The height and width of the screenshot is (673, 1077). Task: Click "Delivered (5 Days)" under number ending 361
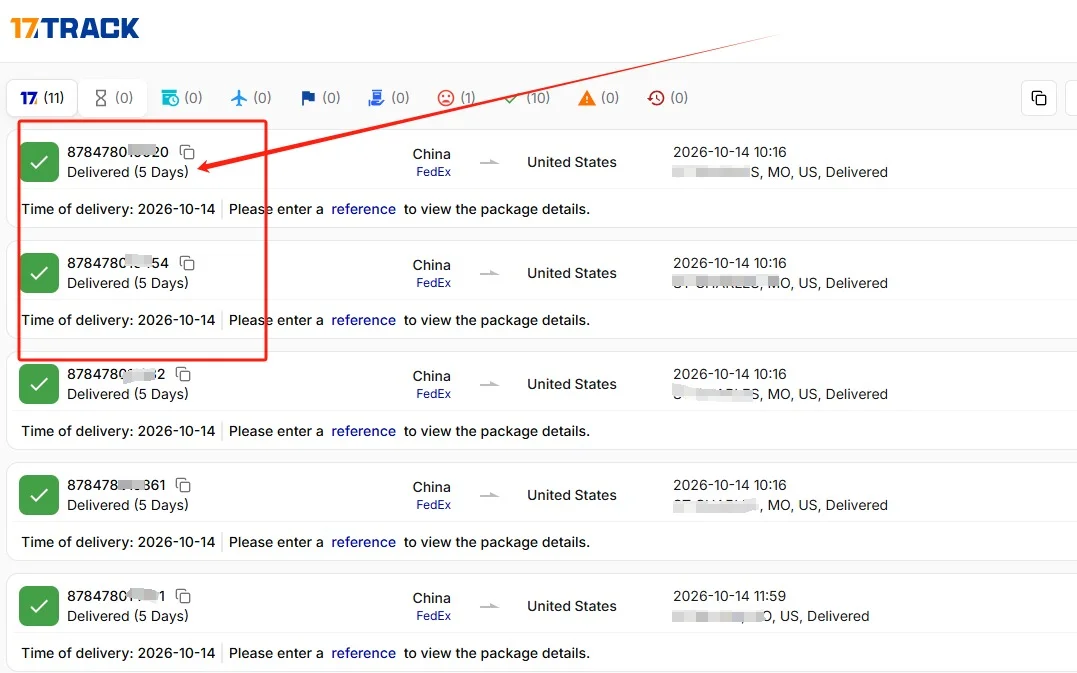tap(128, 505)
